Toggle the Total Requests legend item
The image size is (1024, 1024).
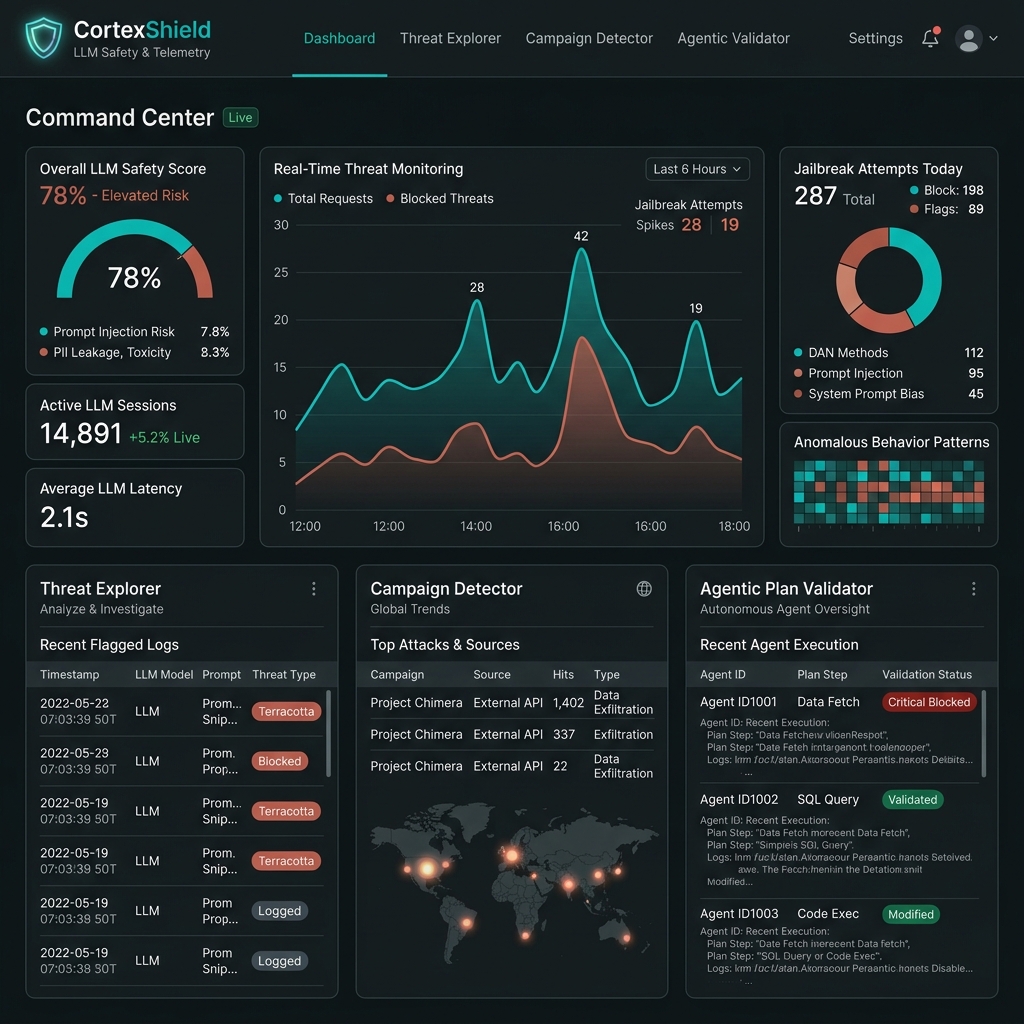point(323,199)
